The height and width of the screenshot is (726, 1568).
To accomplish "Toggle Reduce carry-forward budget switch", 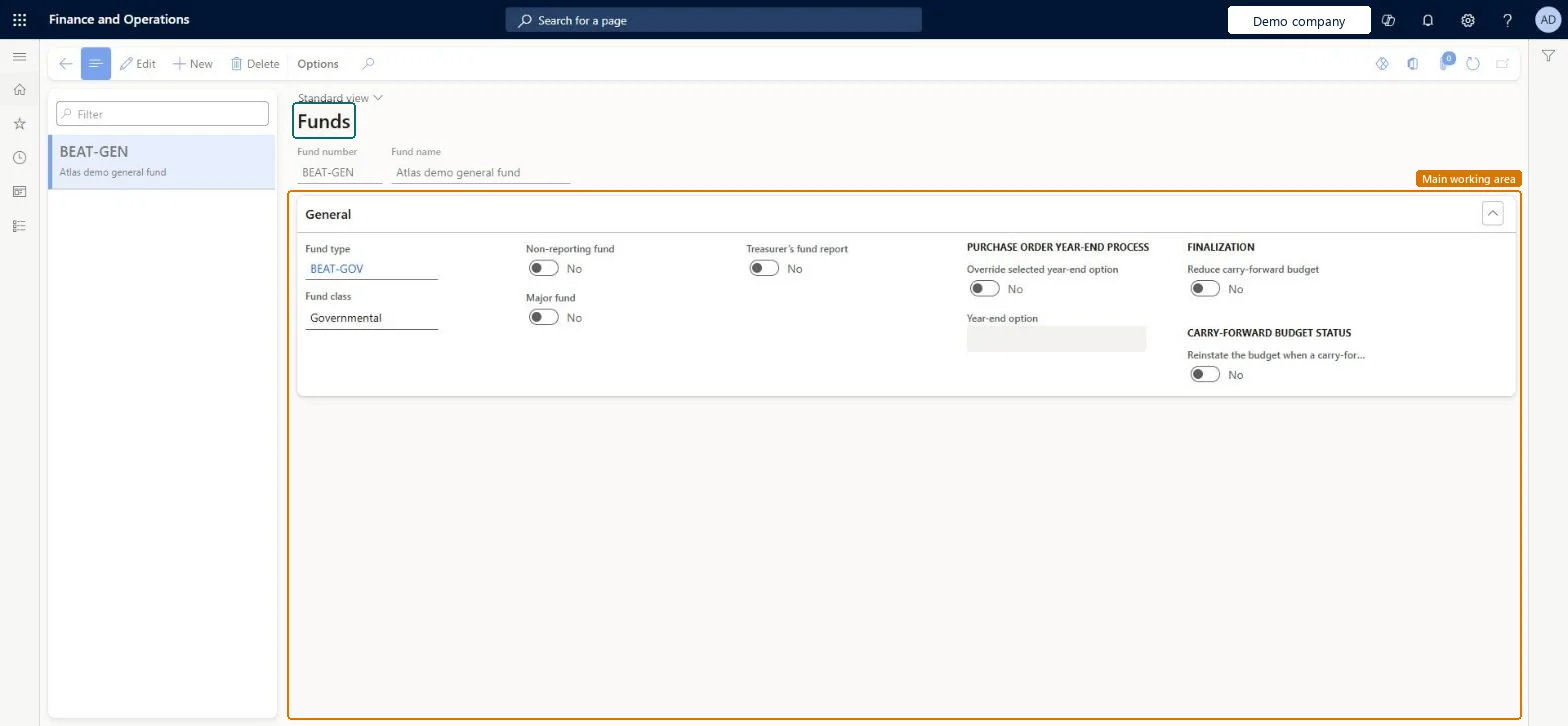I will pos(1205,288).
